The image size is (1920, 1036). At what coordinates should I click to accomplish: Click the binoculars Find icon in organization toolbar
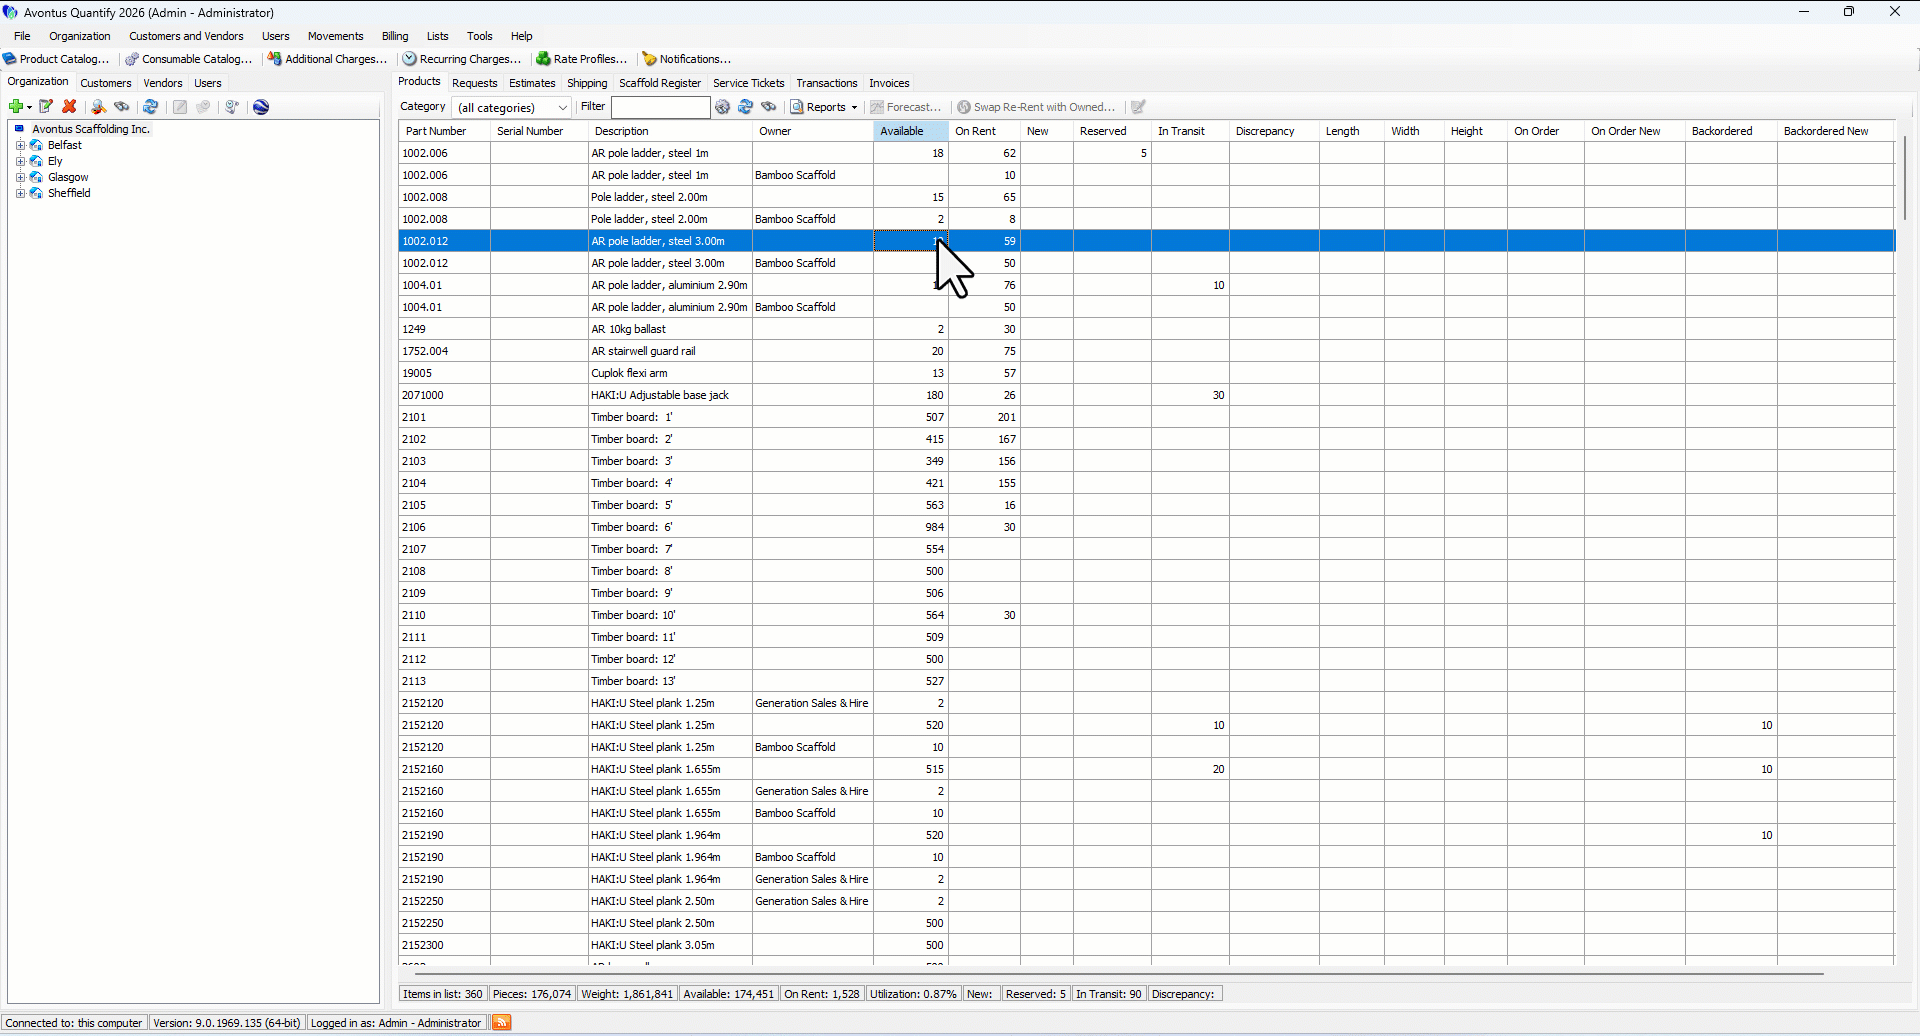pyautogui.click(x=122, y=107)
